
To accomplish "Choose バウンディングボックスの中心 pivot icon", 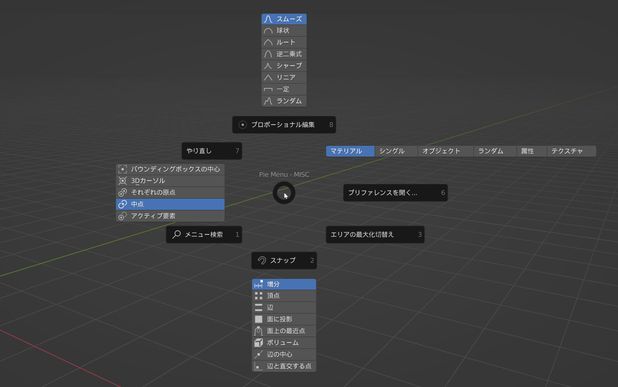I will pyautogui.click(x=123, y=169).
